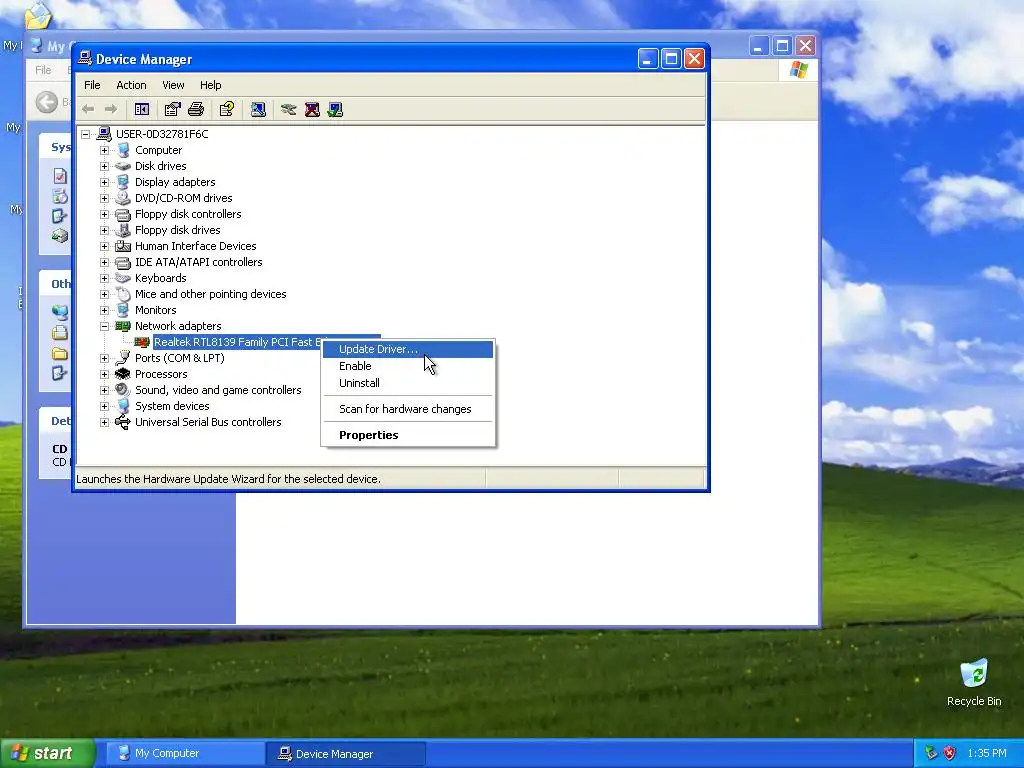
Task: Click Scan for hardware changes toolbar icon
Action: click(x=258, y=109)
